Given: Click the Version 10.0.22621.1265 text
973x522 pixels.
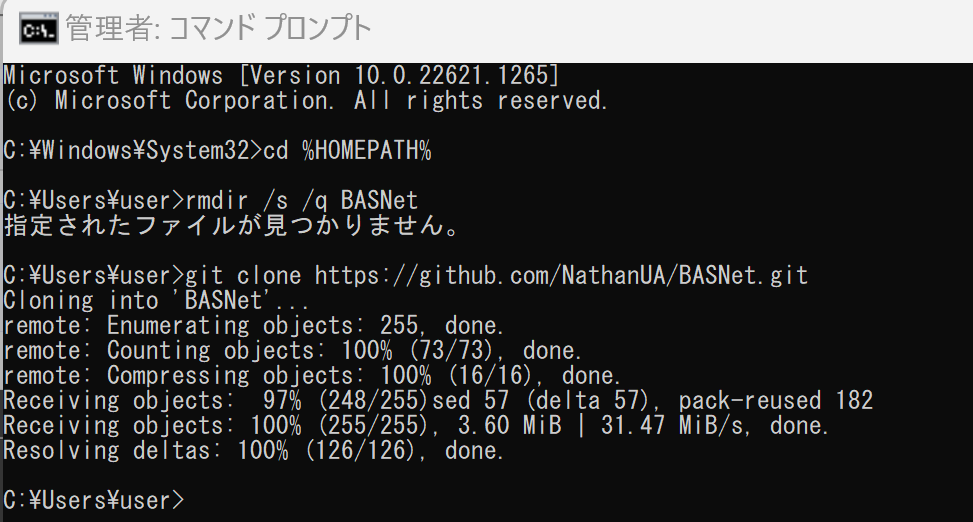Looking at the screenshot, I should pos(399,76).
